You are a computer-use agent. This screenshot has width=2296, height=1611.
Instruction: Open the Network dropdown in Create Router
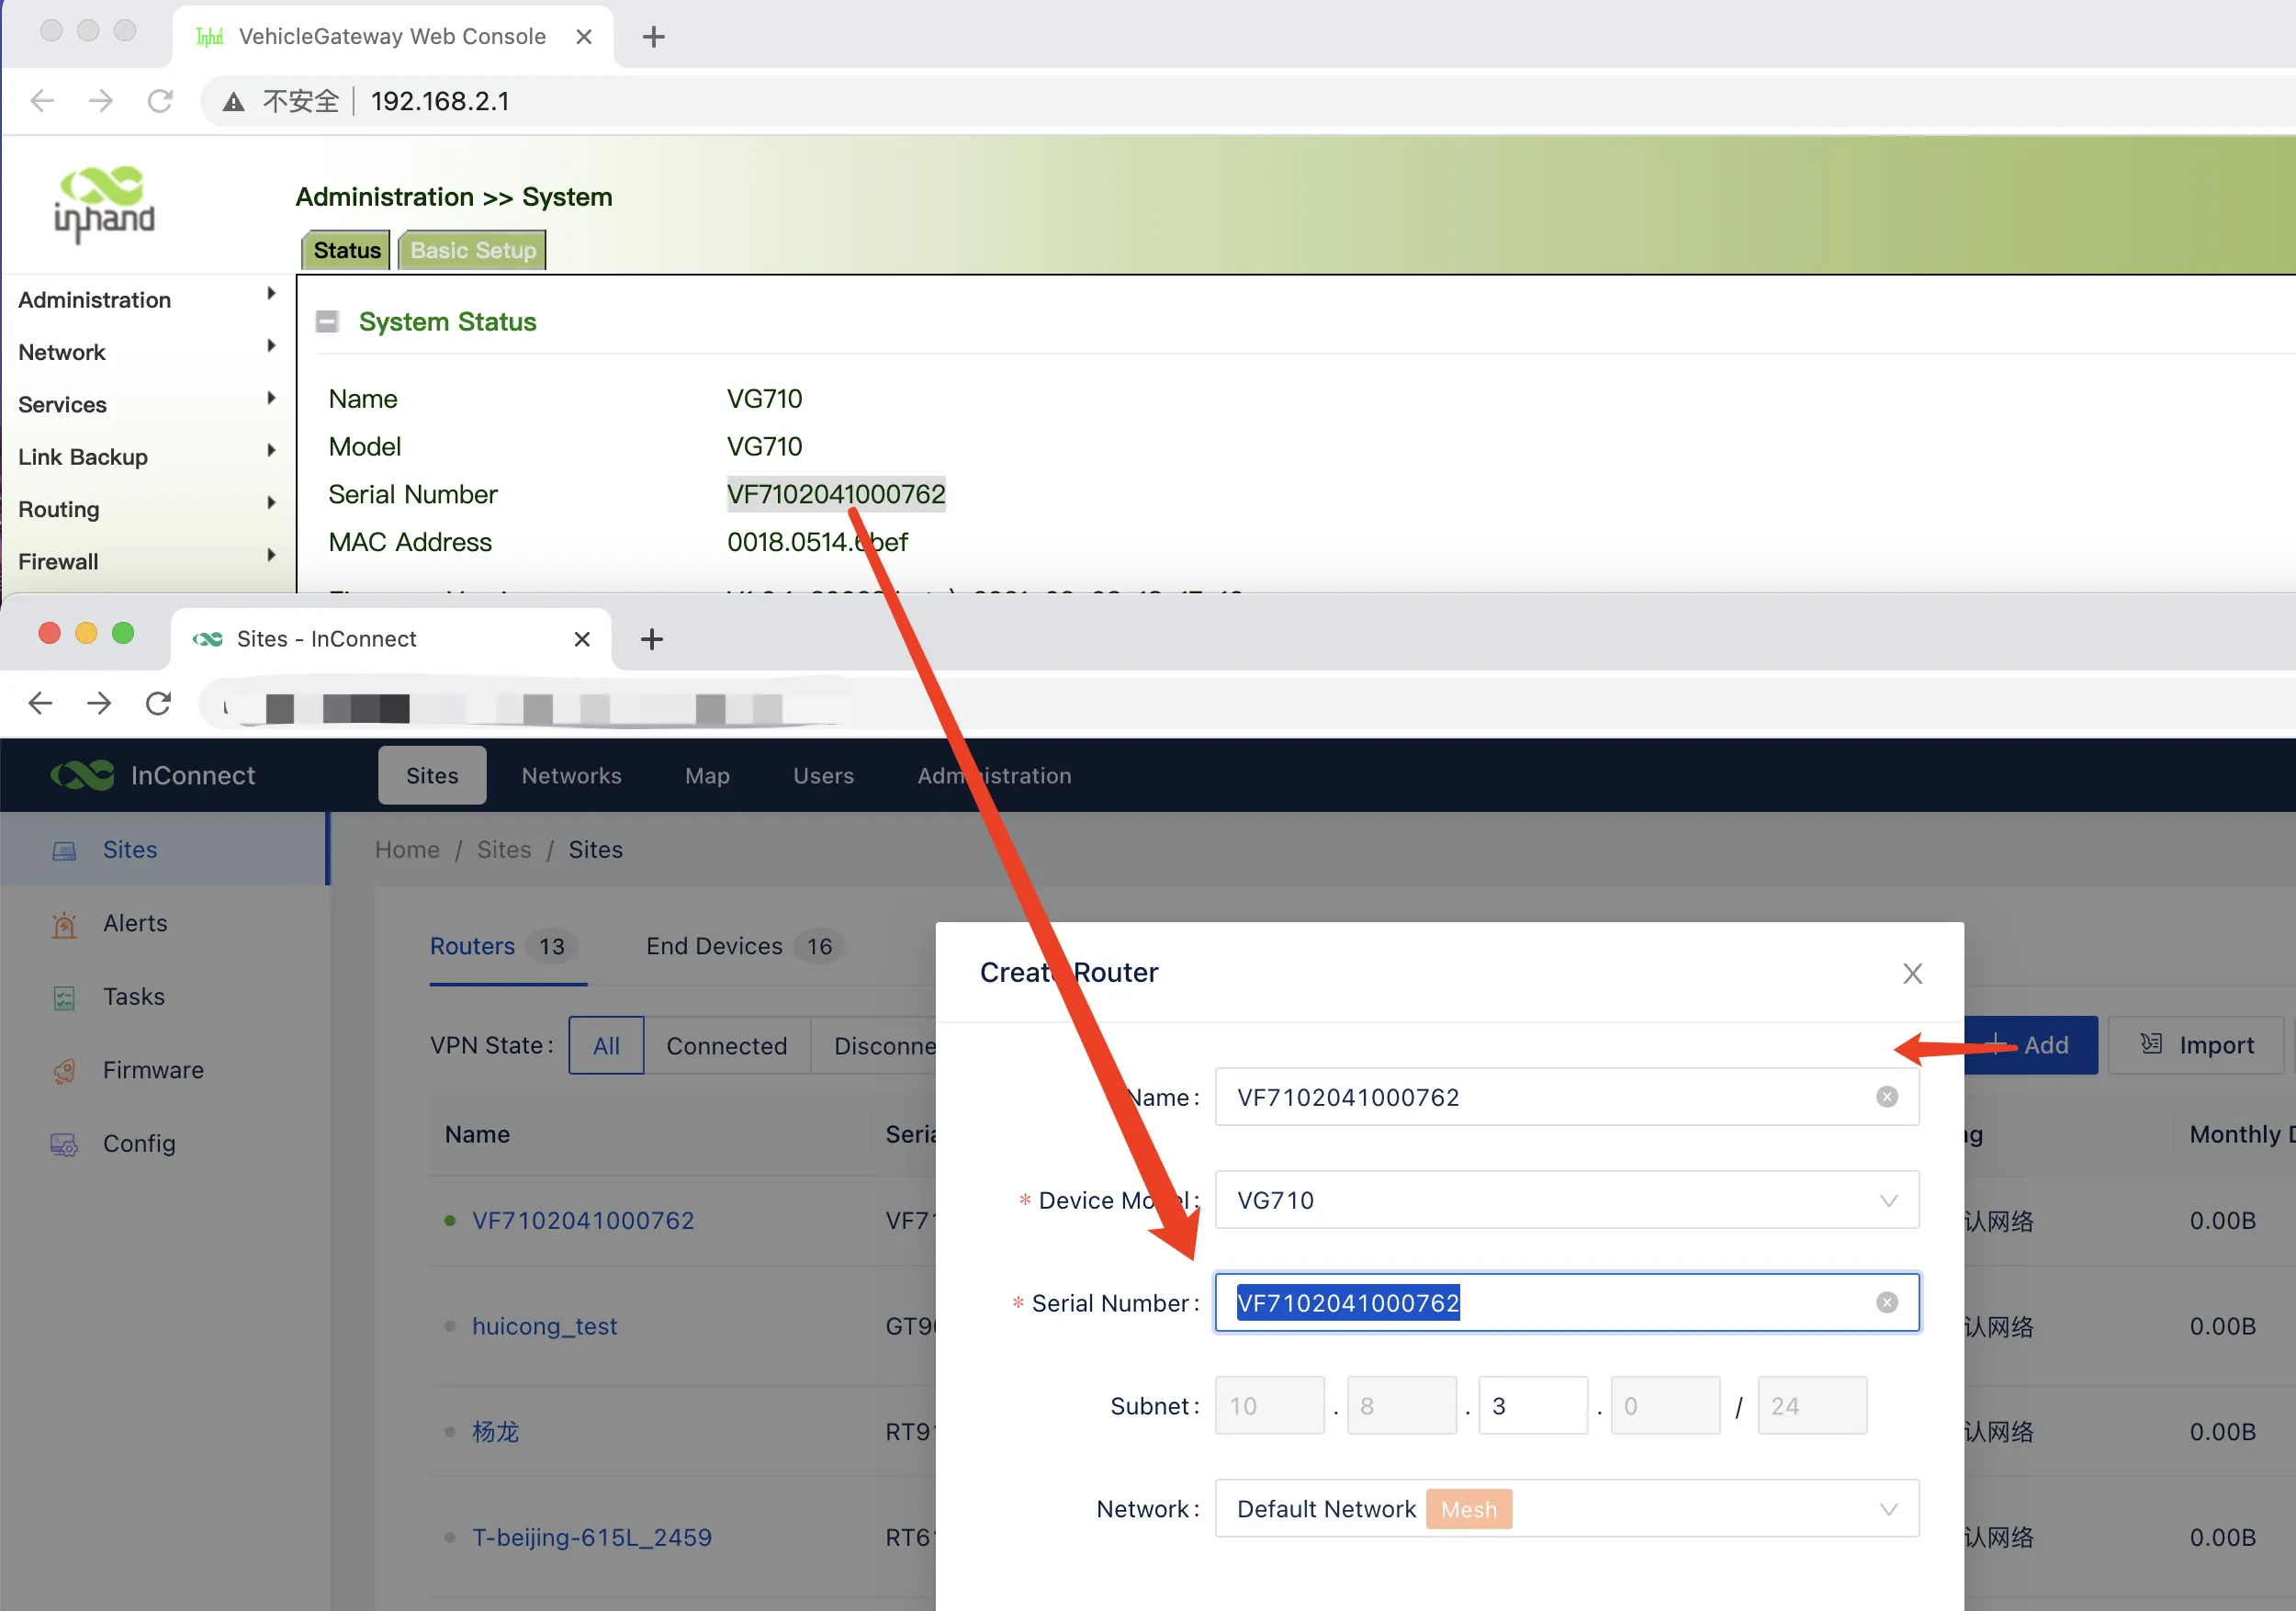coord(1566,1508)
